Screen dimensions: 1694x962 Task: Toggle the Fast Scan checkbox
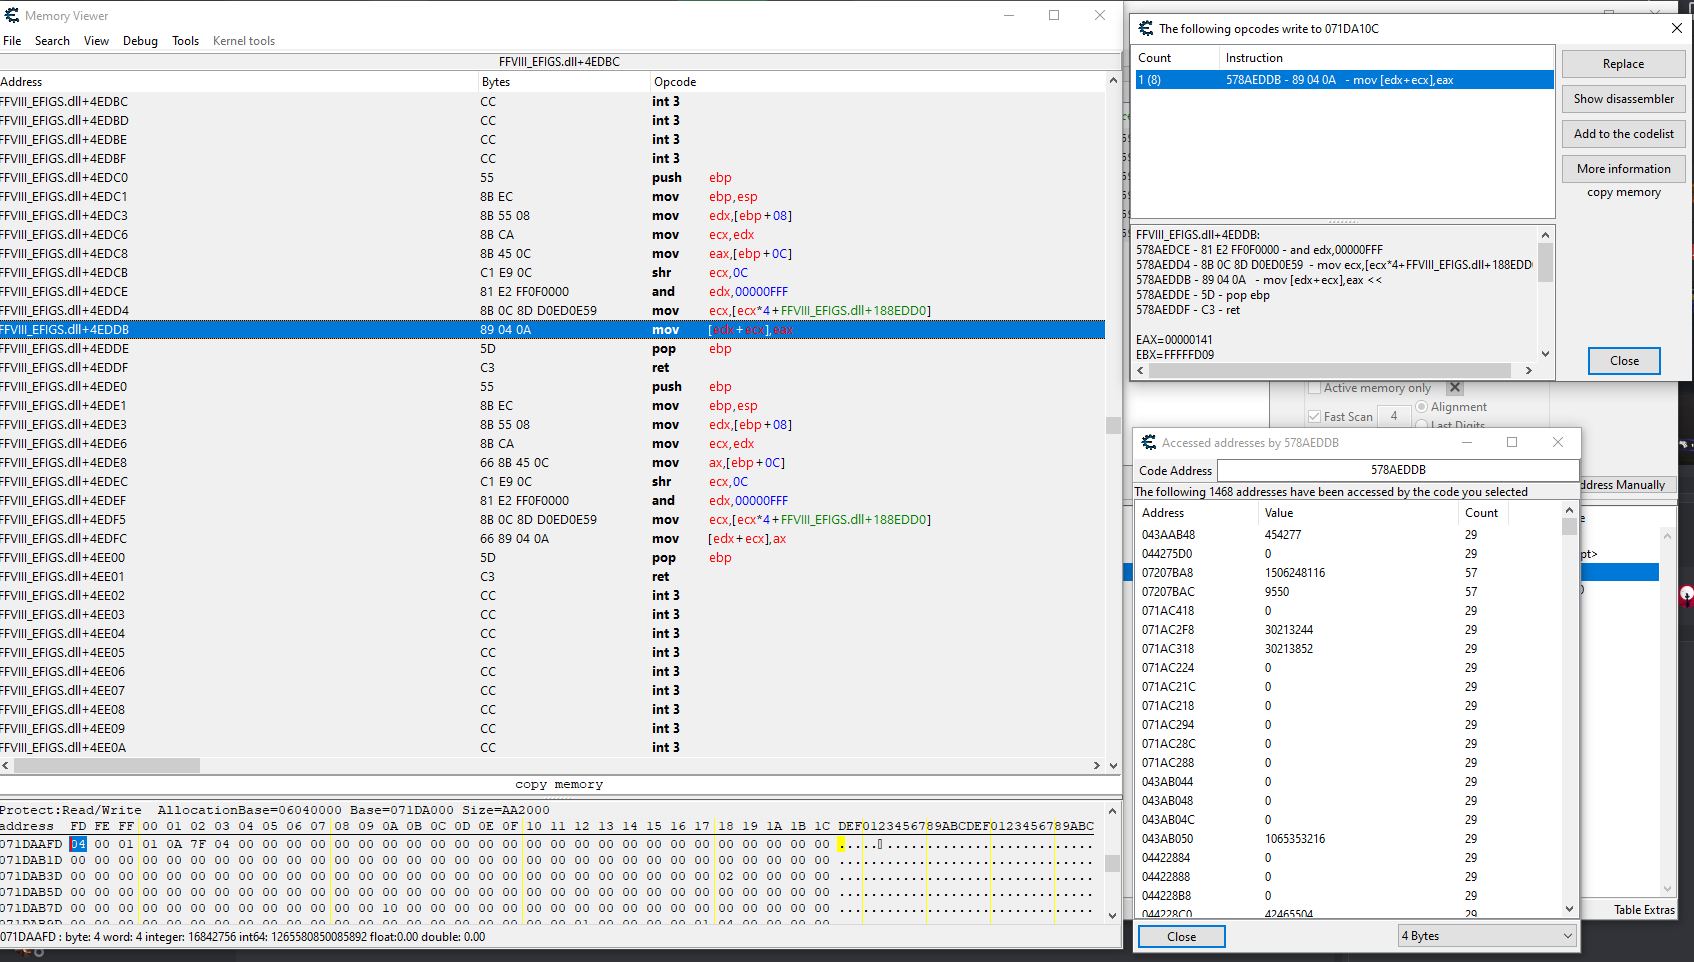coord(1314,417)
